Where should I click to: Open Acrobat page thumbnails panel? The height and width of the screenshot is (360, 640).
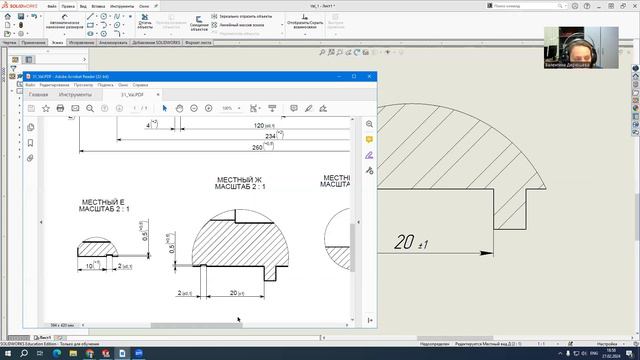[x=31, y=127]
